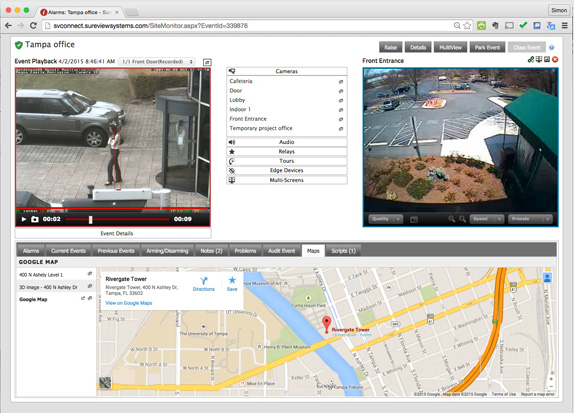The height and width of the screenshot is (413, 574).
Task: Open Street View pegman on map
Action: 547,278
